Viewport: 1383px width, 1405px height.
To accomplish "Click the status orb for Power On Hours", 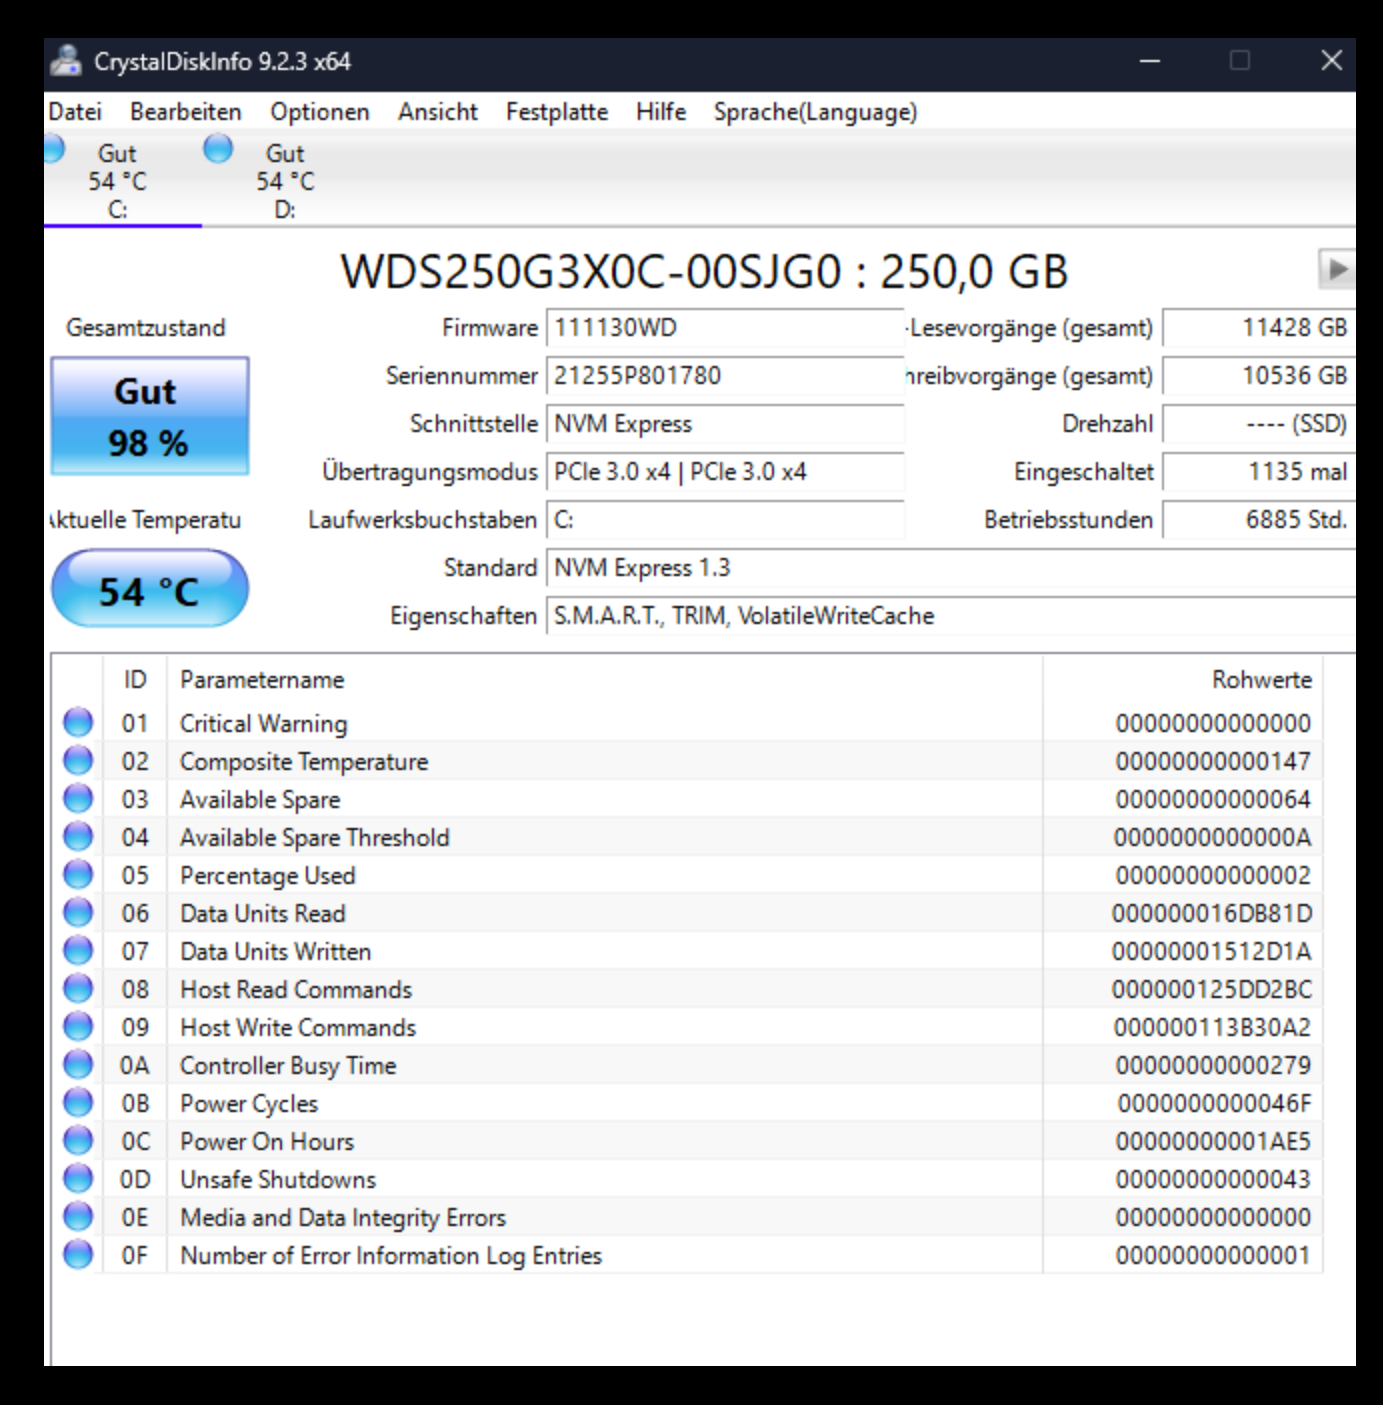I will (78, 1141).
